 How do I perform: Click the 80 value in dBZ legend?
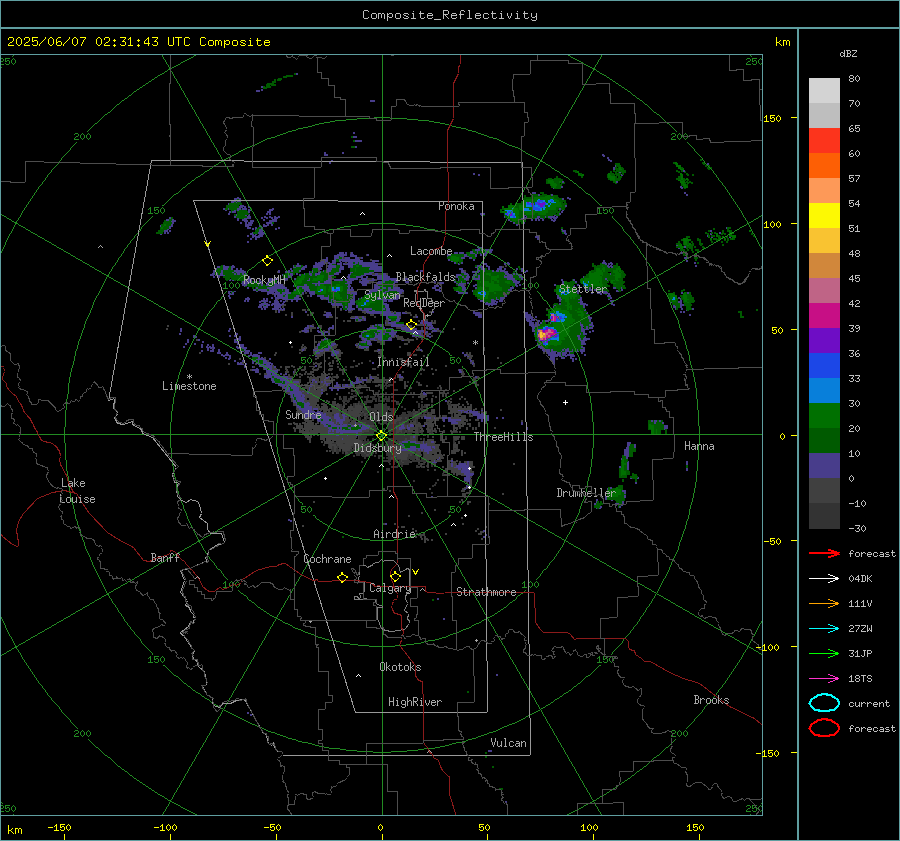(854, 79)
